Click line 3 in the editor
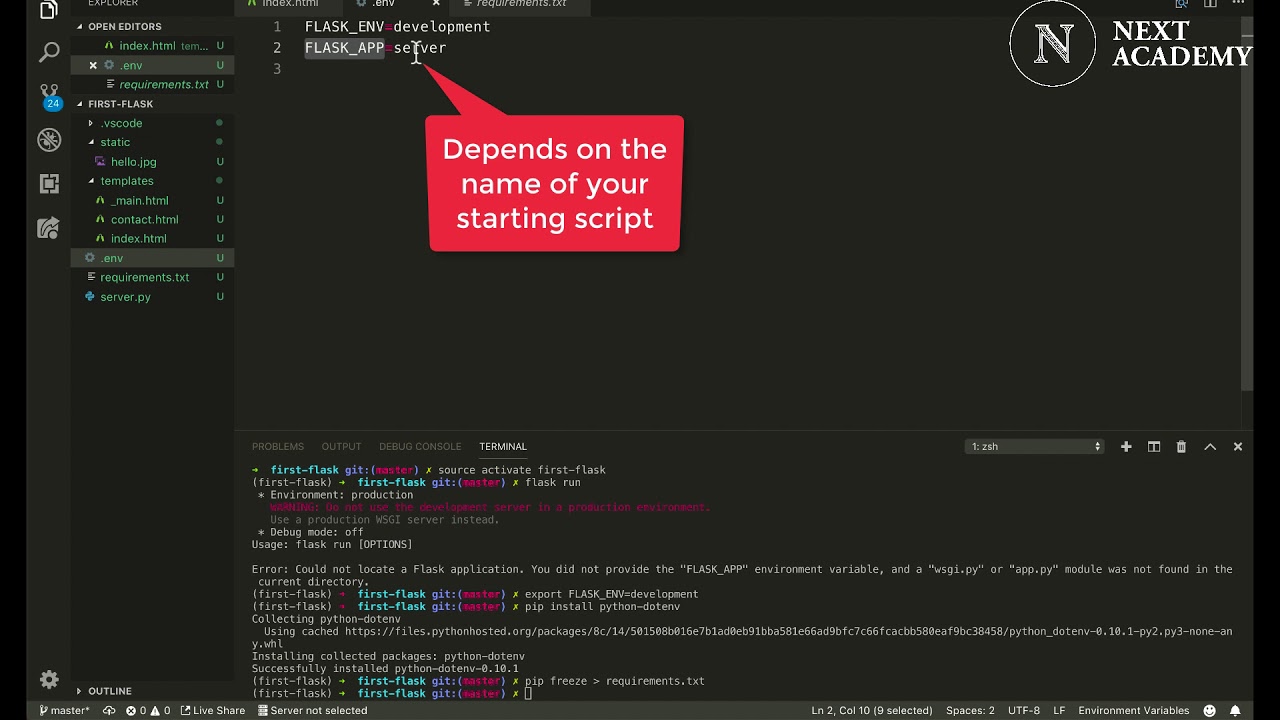 [x=740, y=68]
